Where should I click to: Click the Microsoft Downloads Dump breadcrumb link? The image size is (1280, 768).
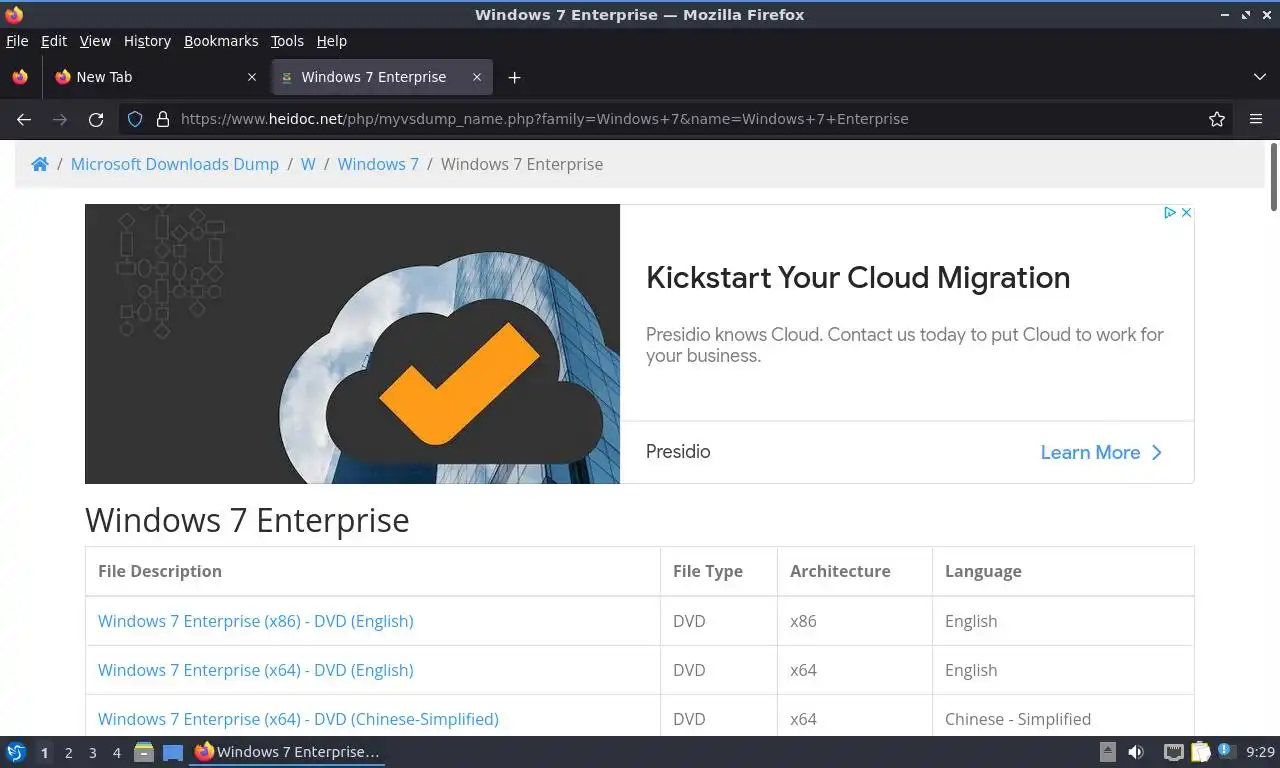[175, 164]
